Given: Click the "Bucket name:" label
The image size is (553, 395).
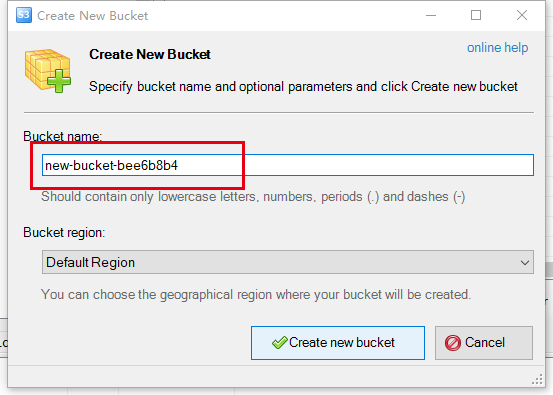Looking at the screenshot, I should click(x=62, y=136).
